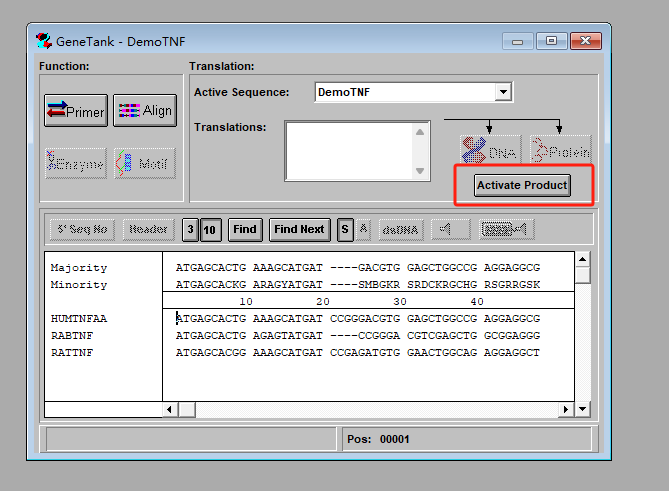Click the keyboard-with-speaker icon
Image resolution: width=669 pixels, height=491 pixels.
tap(506, 230)
